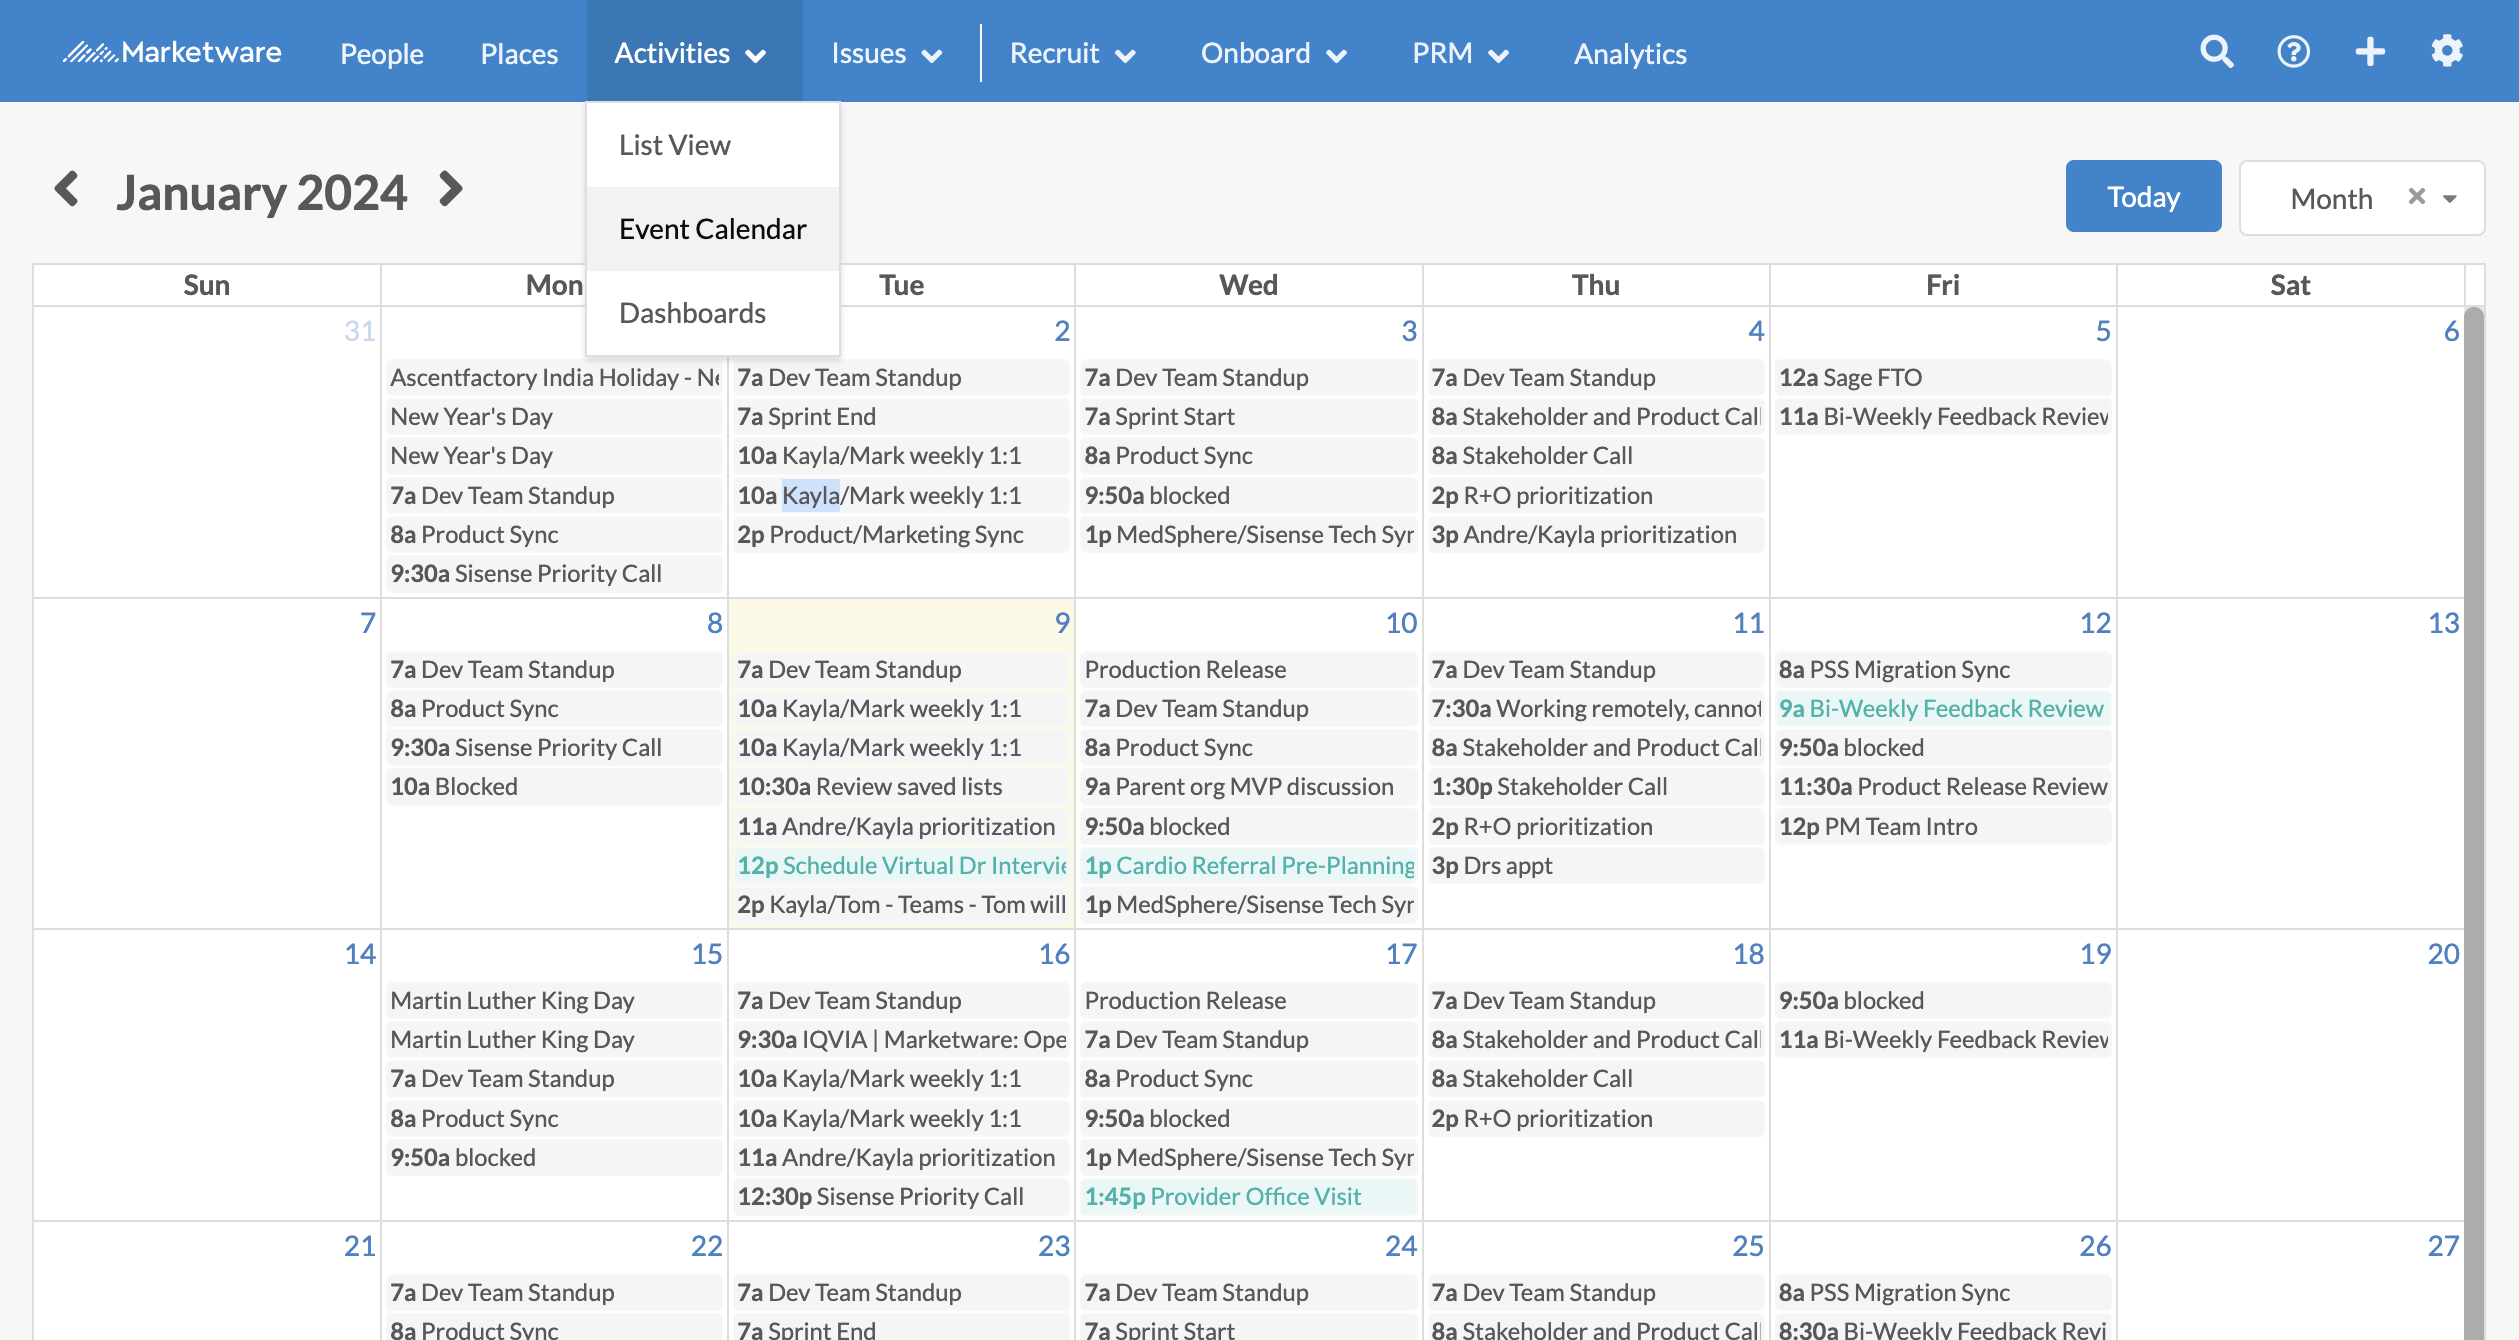Select day number 9 in calendar
This screenshot has height=1340, width=2519.
1062,622
